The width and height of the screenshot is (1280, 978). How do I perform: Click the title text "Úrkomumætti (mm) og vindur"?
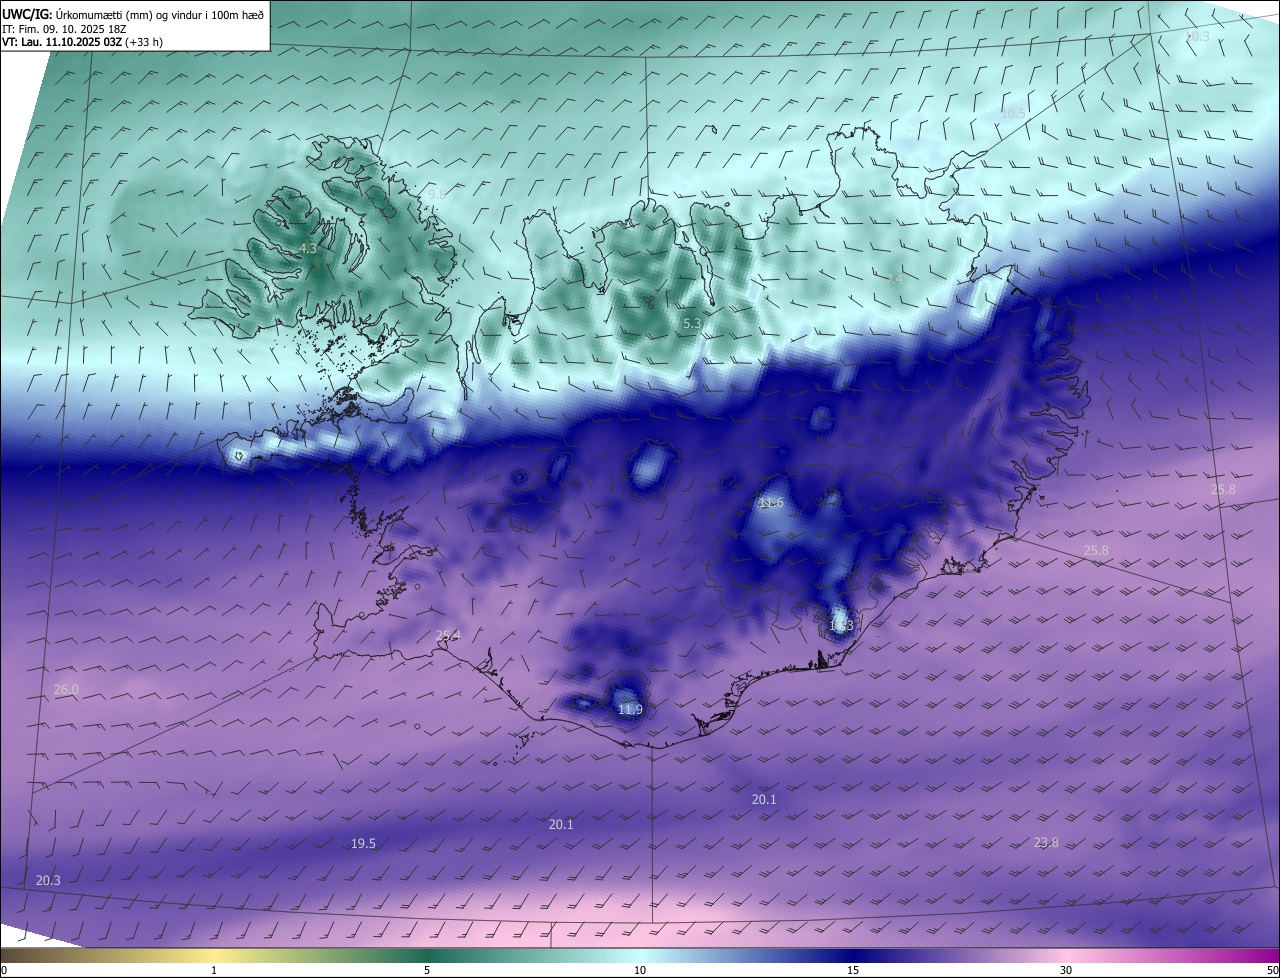pos(128,14)
